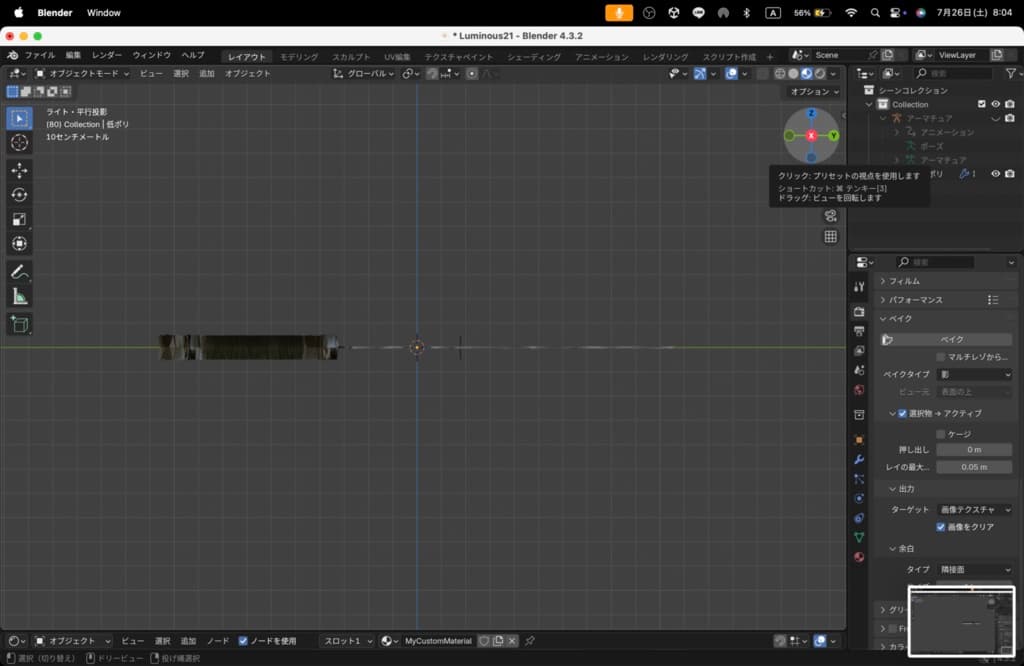Select the Rotate tool in left toolbar
Screen dimensions: 1024x666
(x=19, y=195)
